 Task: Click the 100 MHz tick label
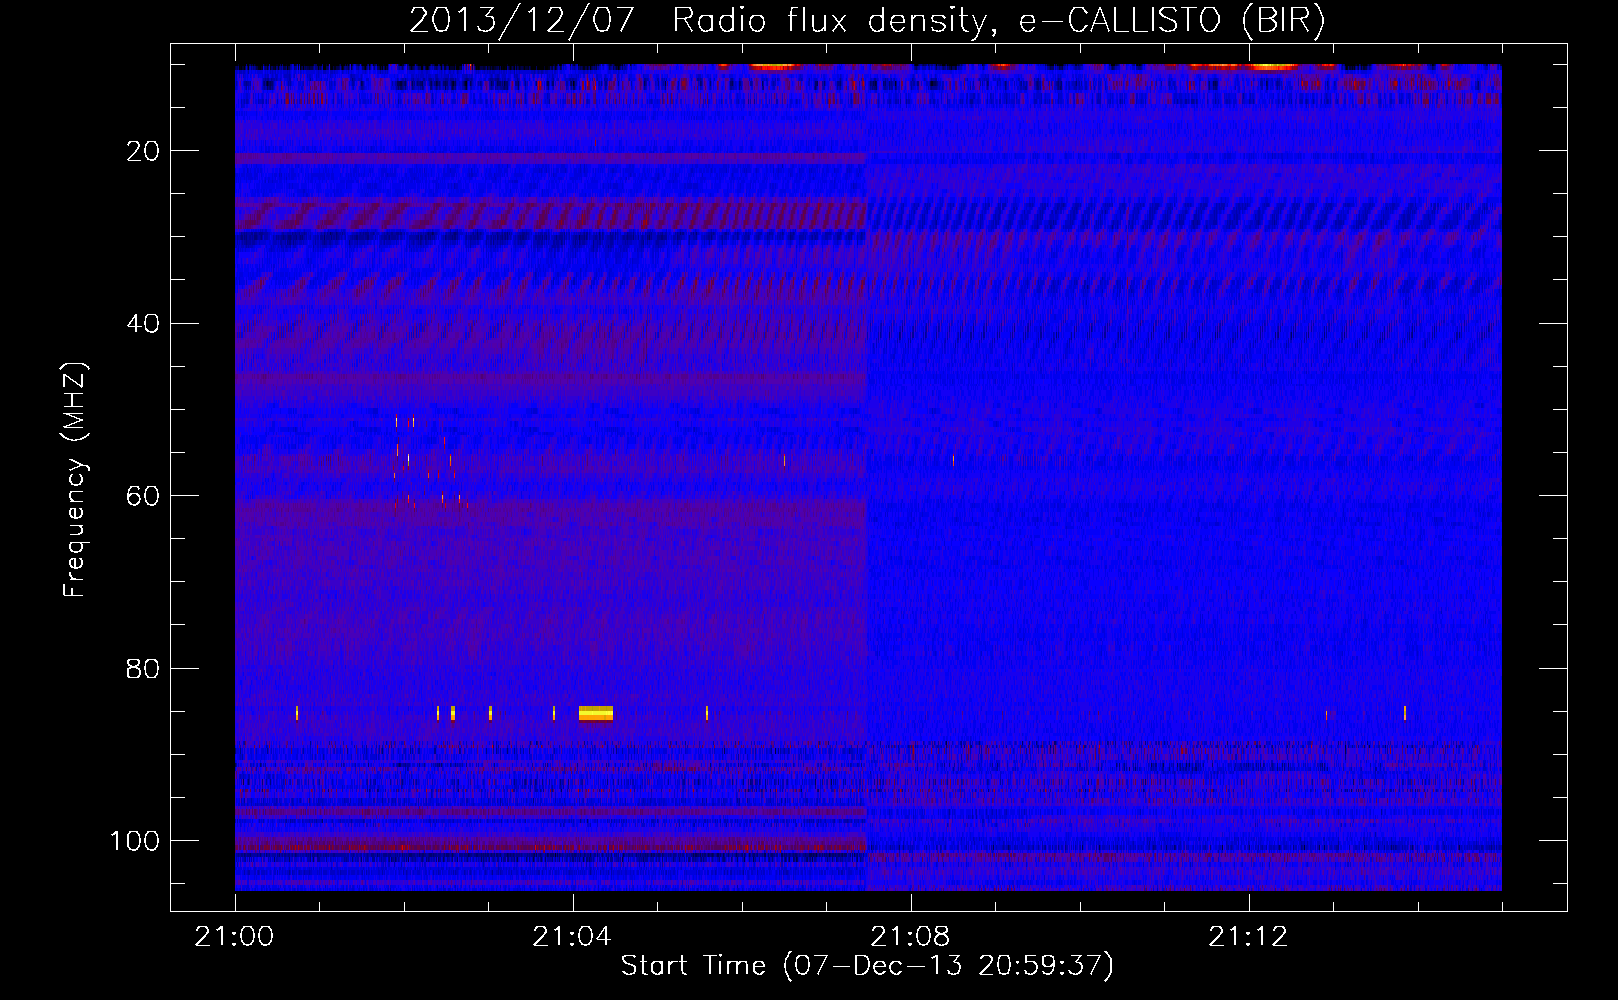[x=135, y=841]
